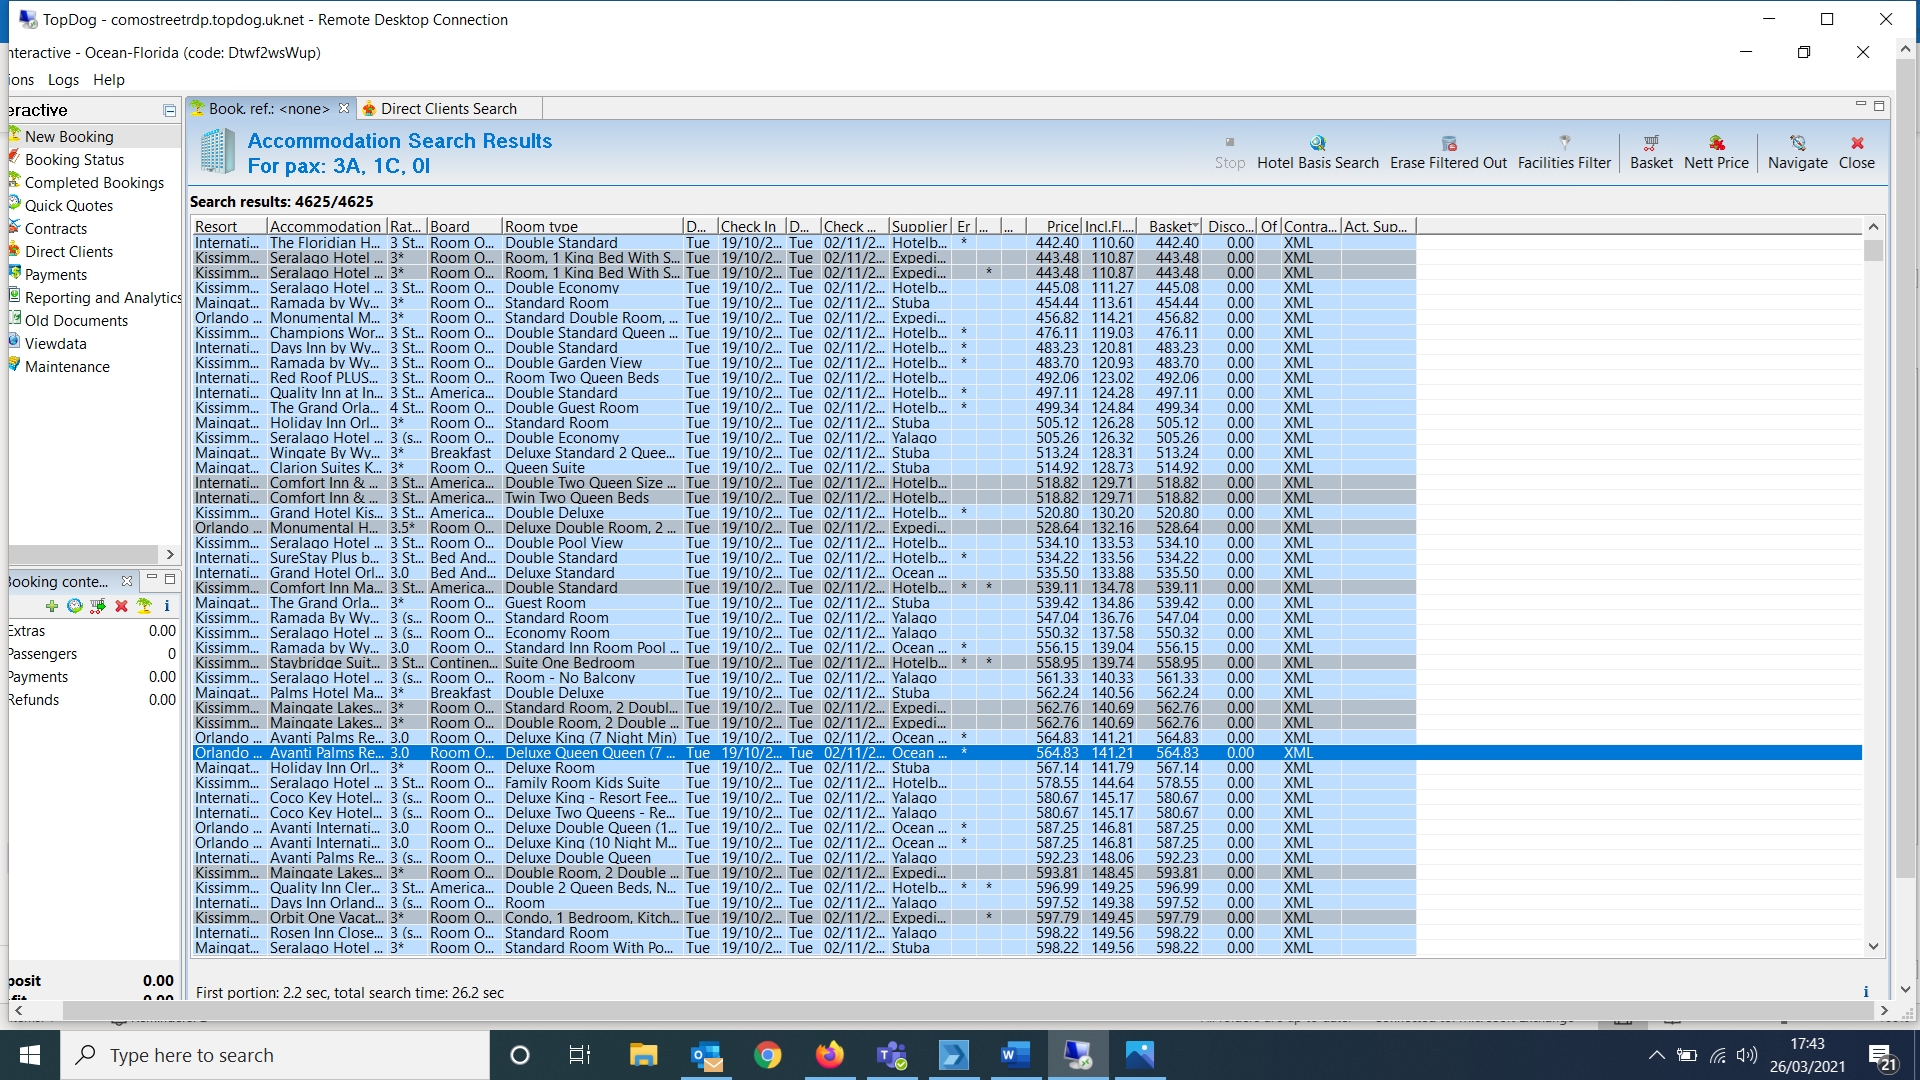
Task: Select the Holiday Inn Deluxe Room row
Action: [x=549, y=768]
